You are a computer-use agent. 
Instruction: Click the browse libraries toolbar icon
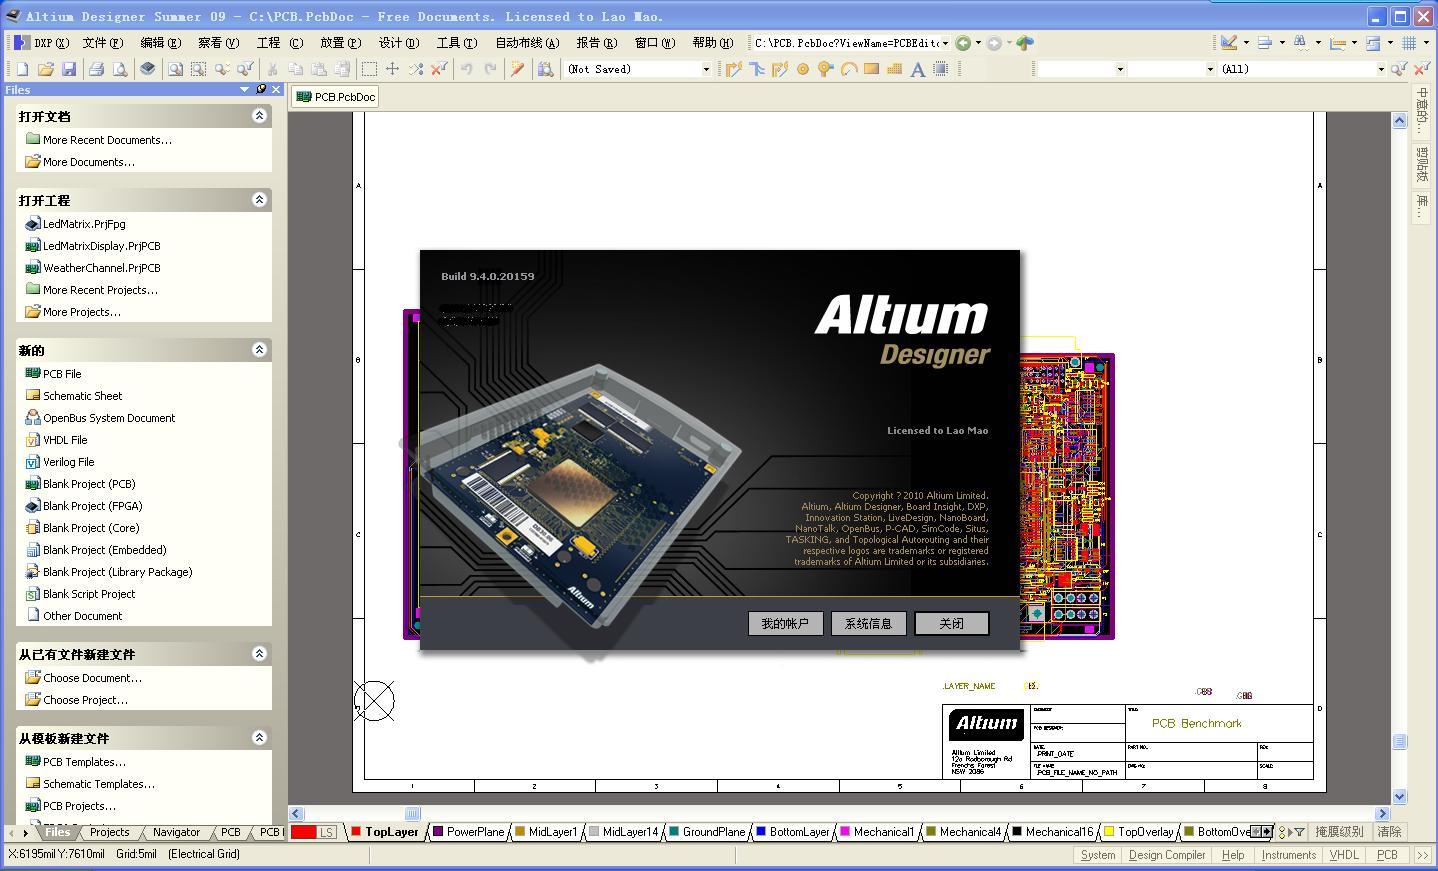tap(545, 69)
